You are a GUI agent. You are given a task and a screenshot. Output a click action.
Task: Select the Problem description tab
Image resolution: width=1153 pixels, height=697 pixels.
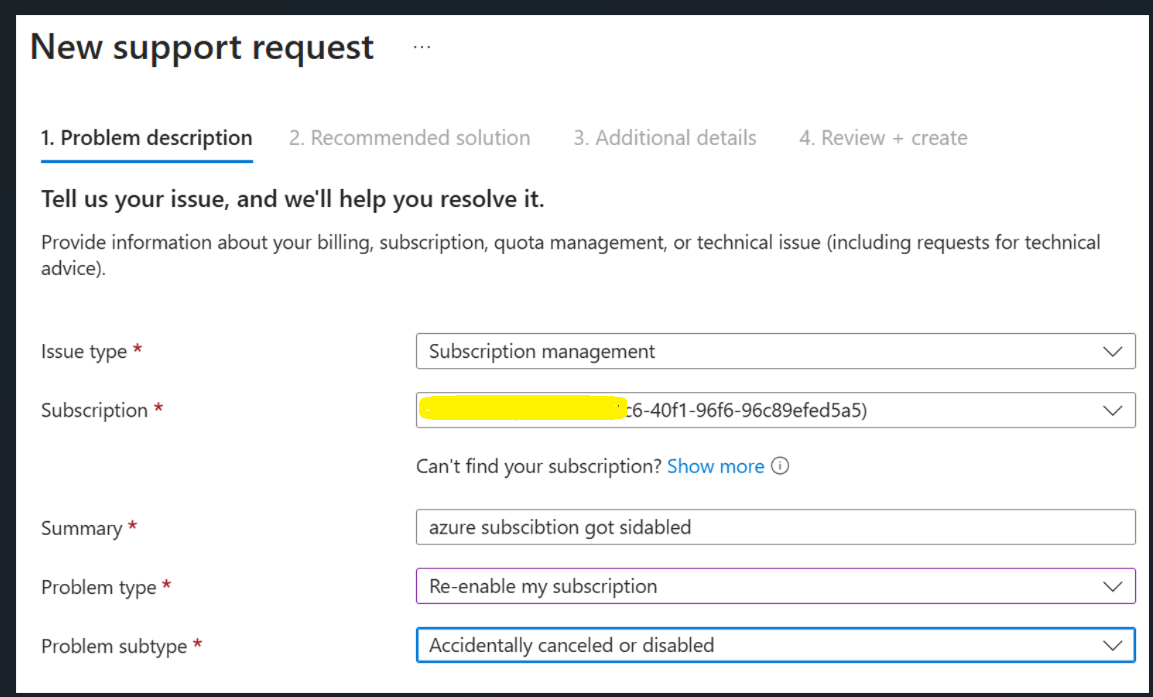point(147,138)
